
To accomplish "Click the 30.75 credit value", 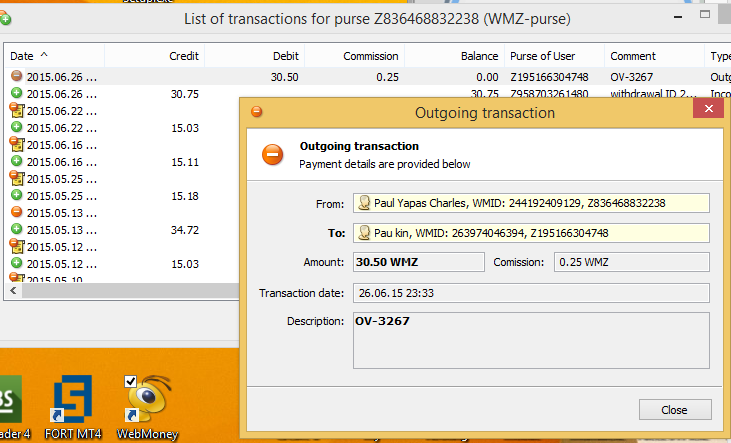I will 185,94.
